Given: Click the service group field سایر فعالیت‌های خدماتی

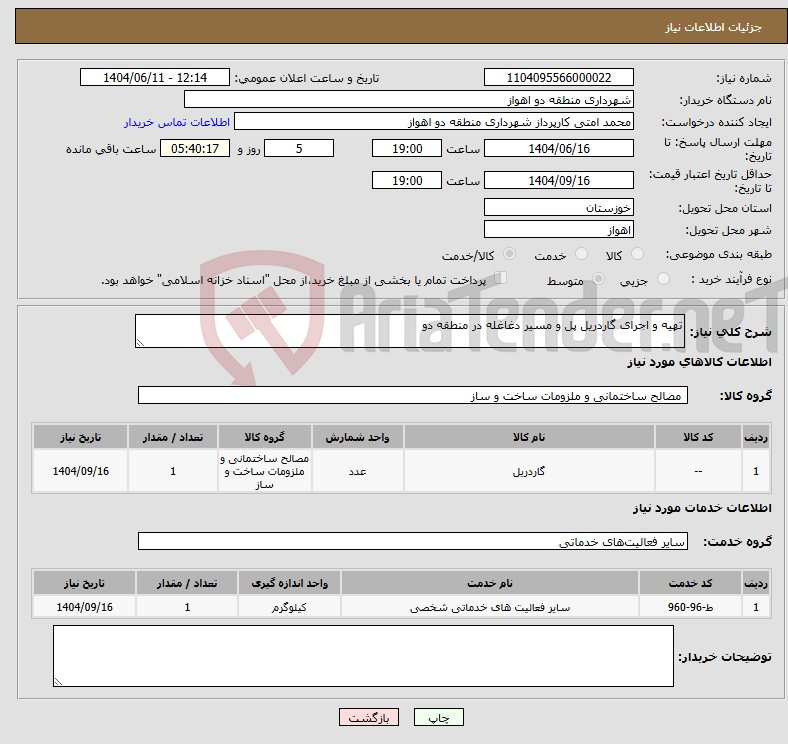Looking at the screenshot, I should [413, 541].
